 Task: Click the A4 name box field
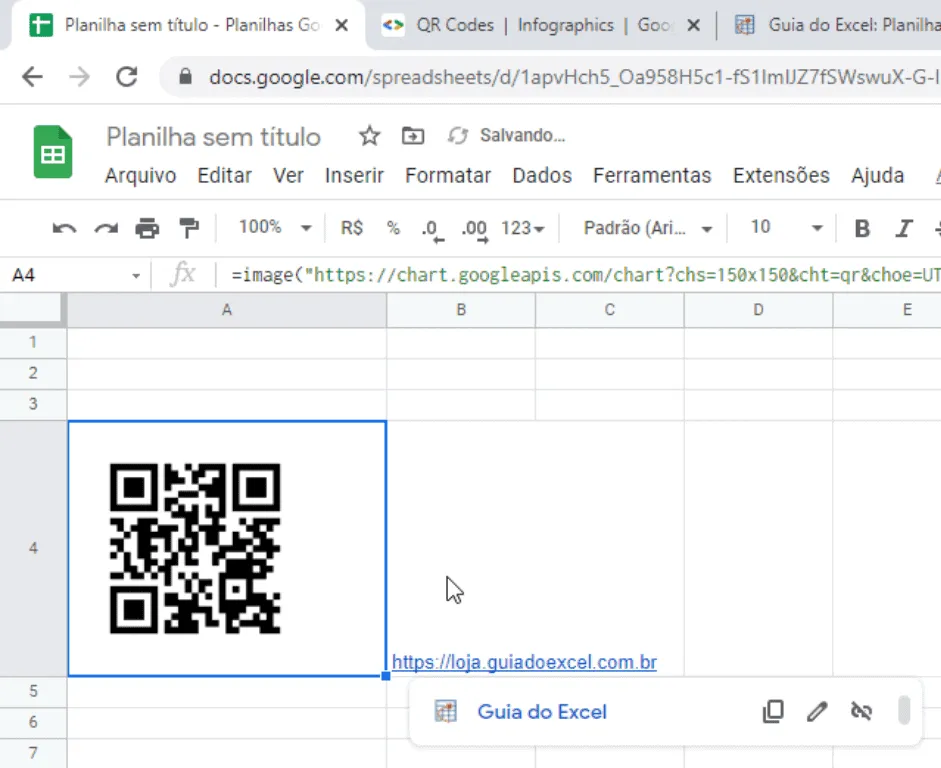(x=75, y=275)
